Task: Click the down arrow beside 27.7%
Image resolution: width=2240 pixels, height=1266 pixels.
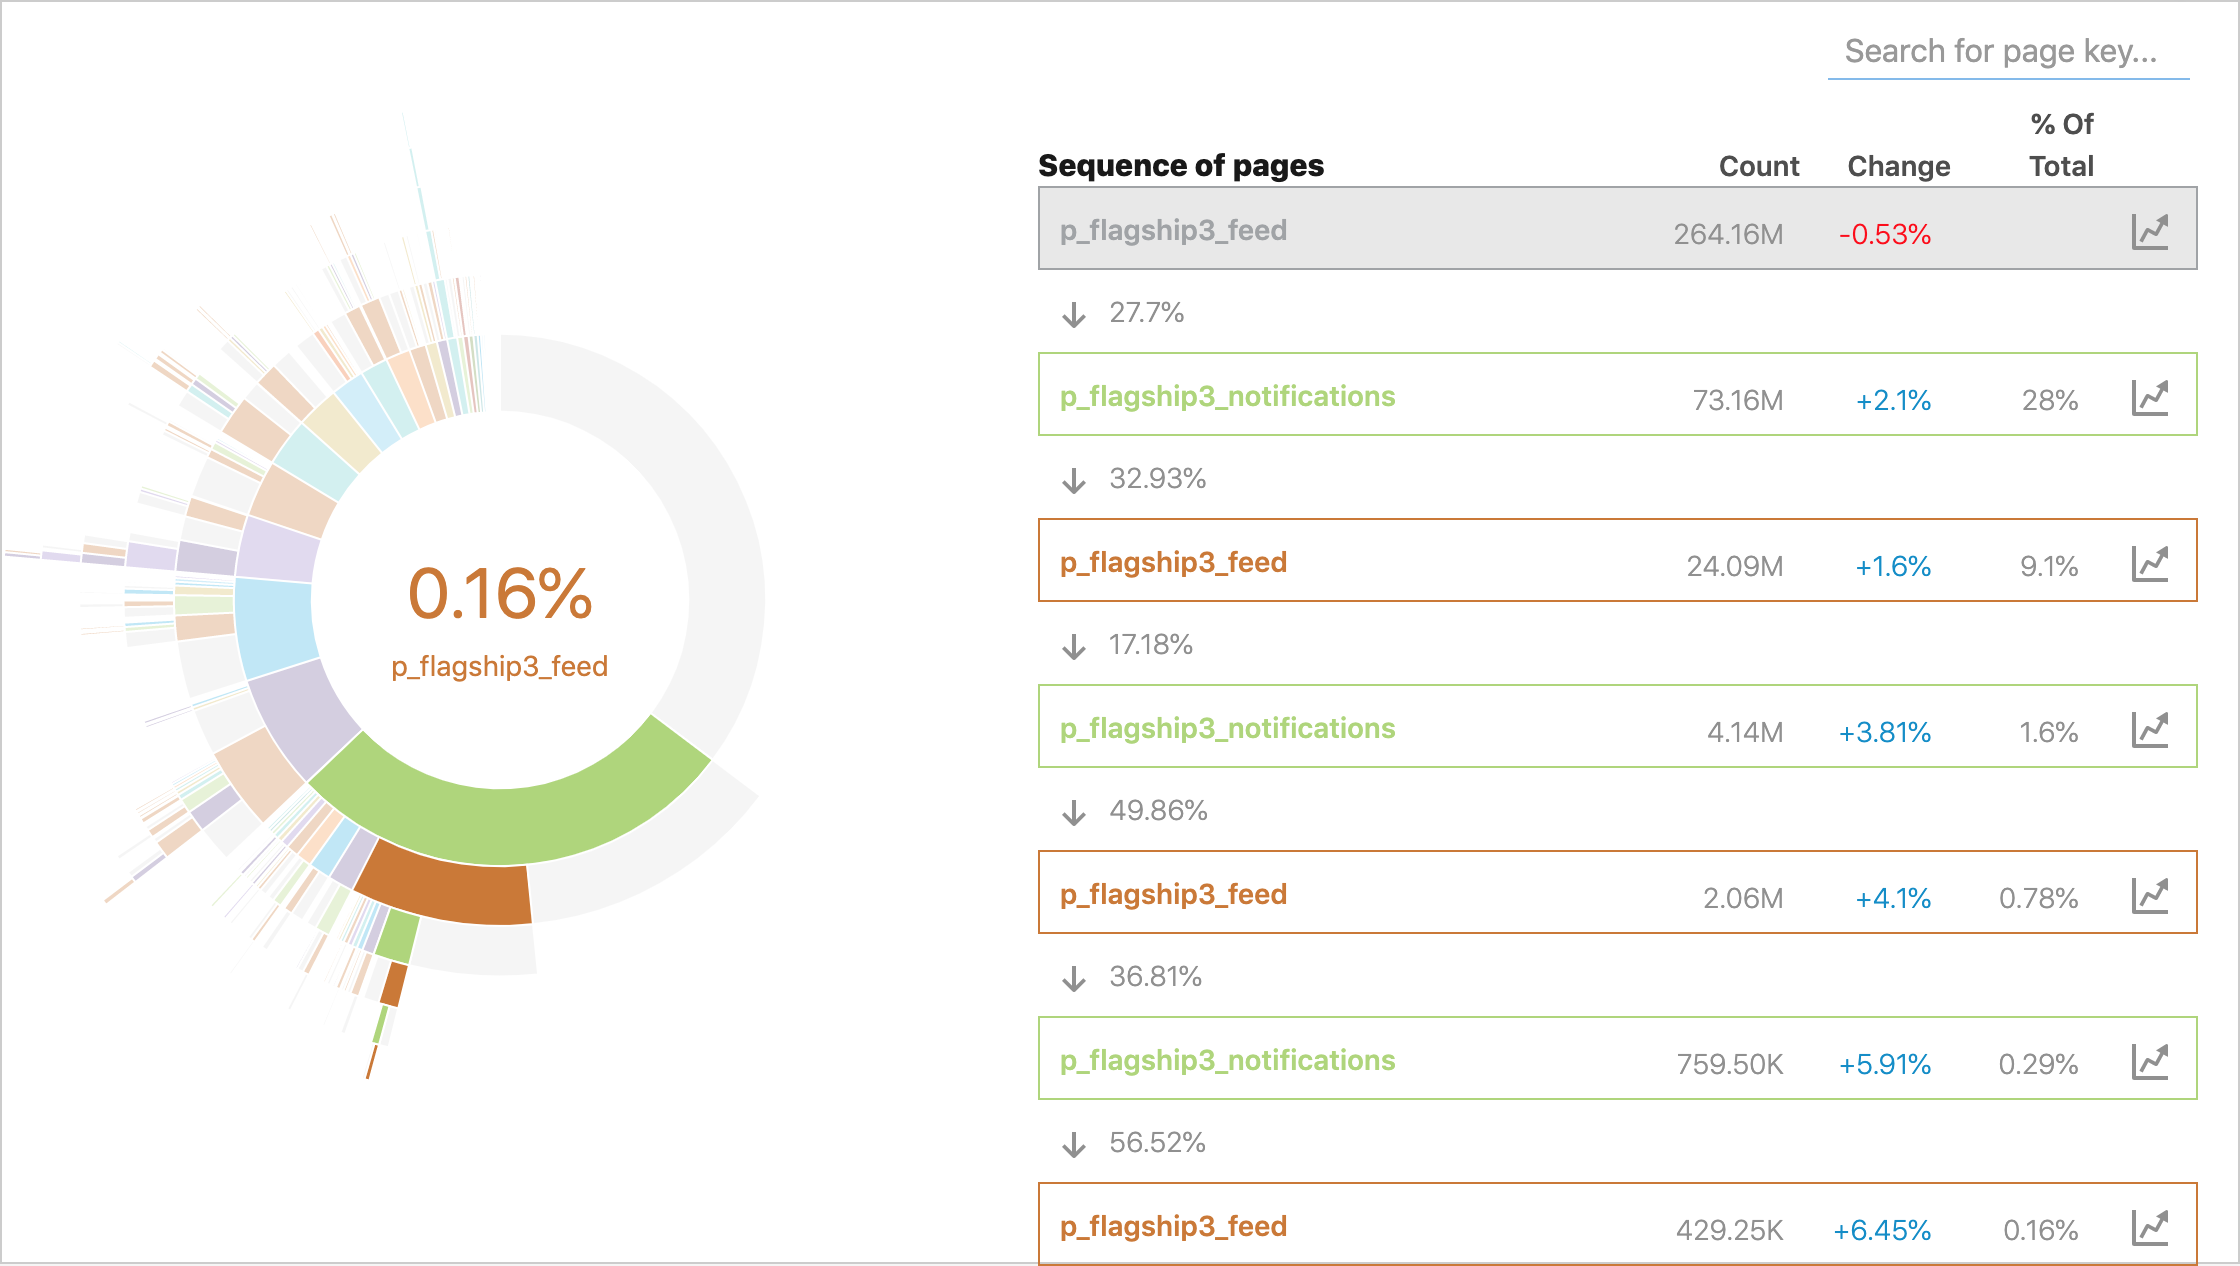Action: point(1074,314)
